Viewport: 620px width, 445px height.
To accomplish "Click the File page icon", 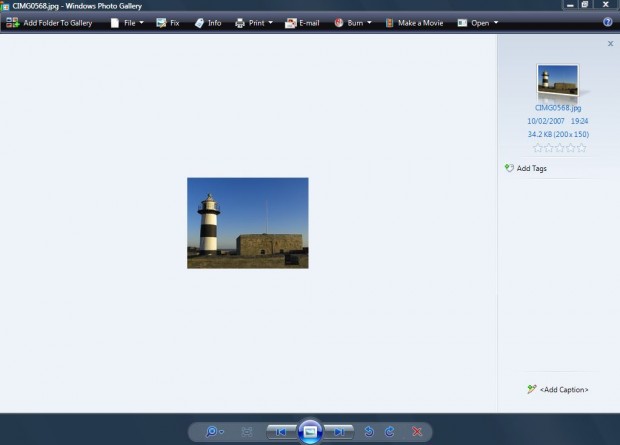I will 115,23.
